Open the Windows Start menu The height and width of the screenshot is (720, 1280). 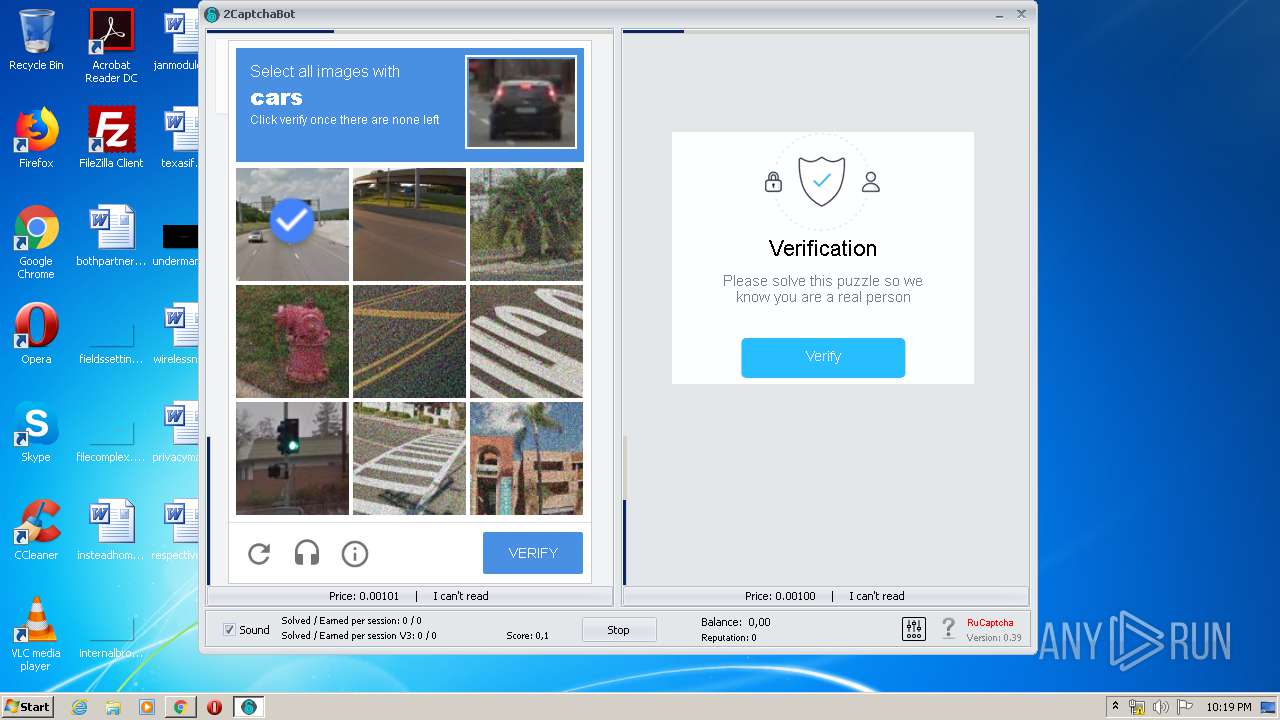coord(27,707)
